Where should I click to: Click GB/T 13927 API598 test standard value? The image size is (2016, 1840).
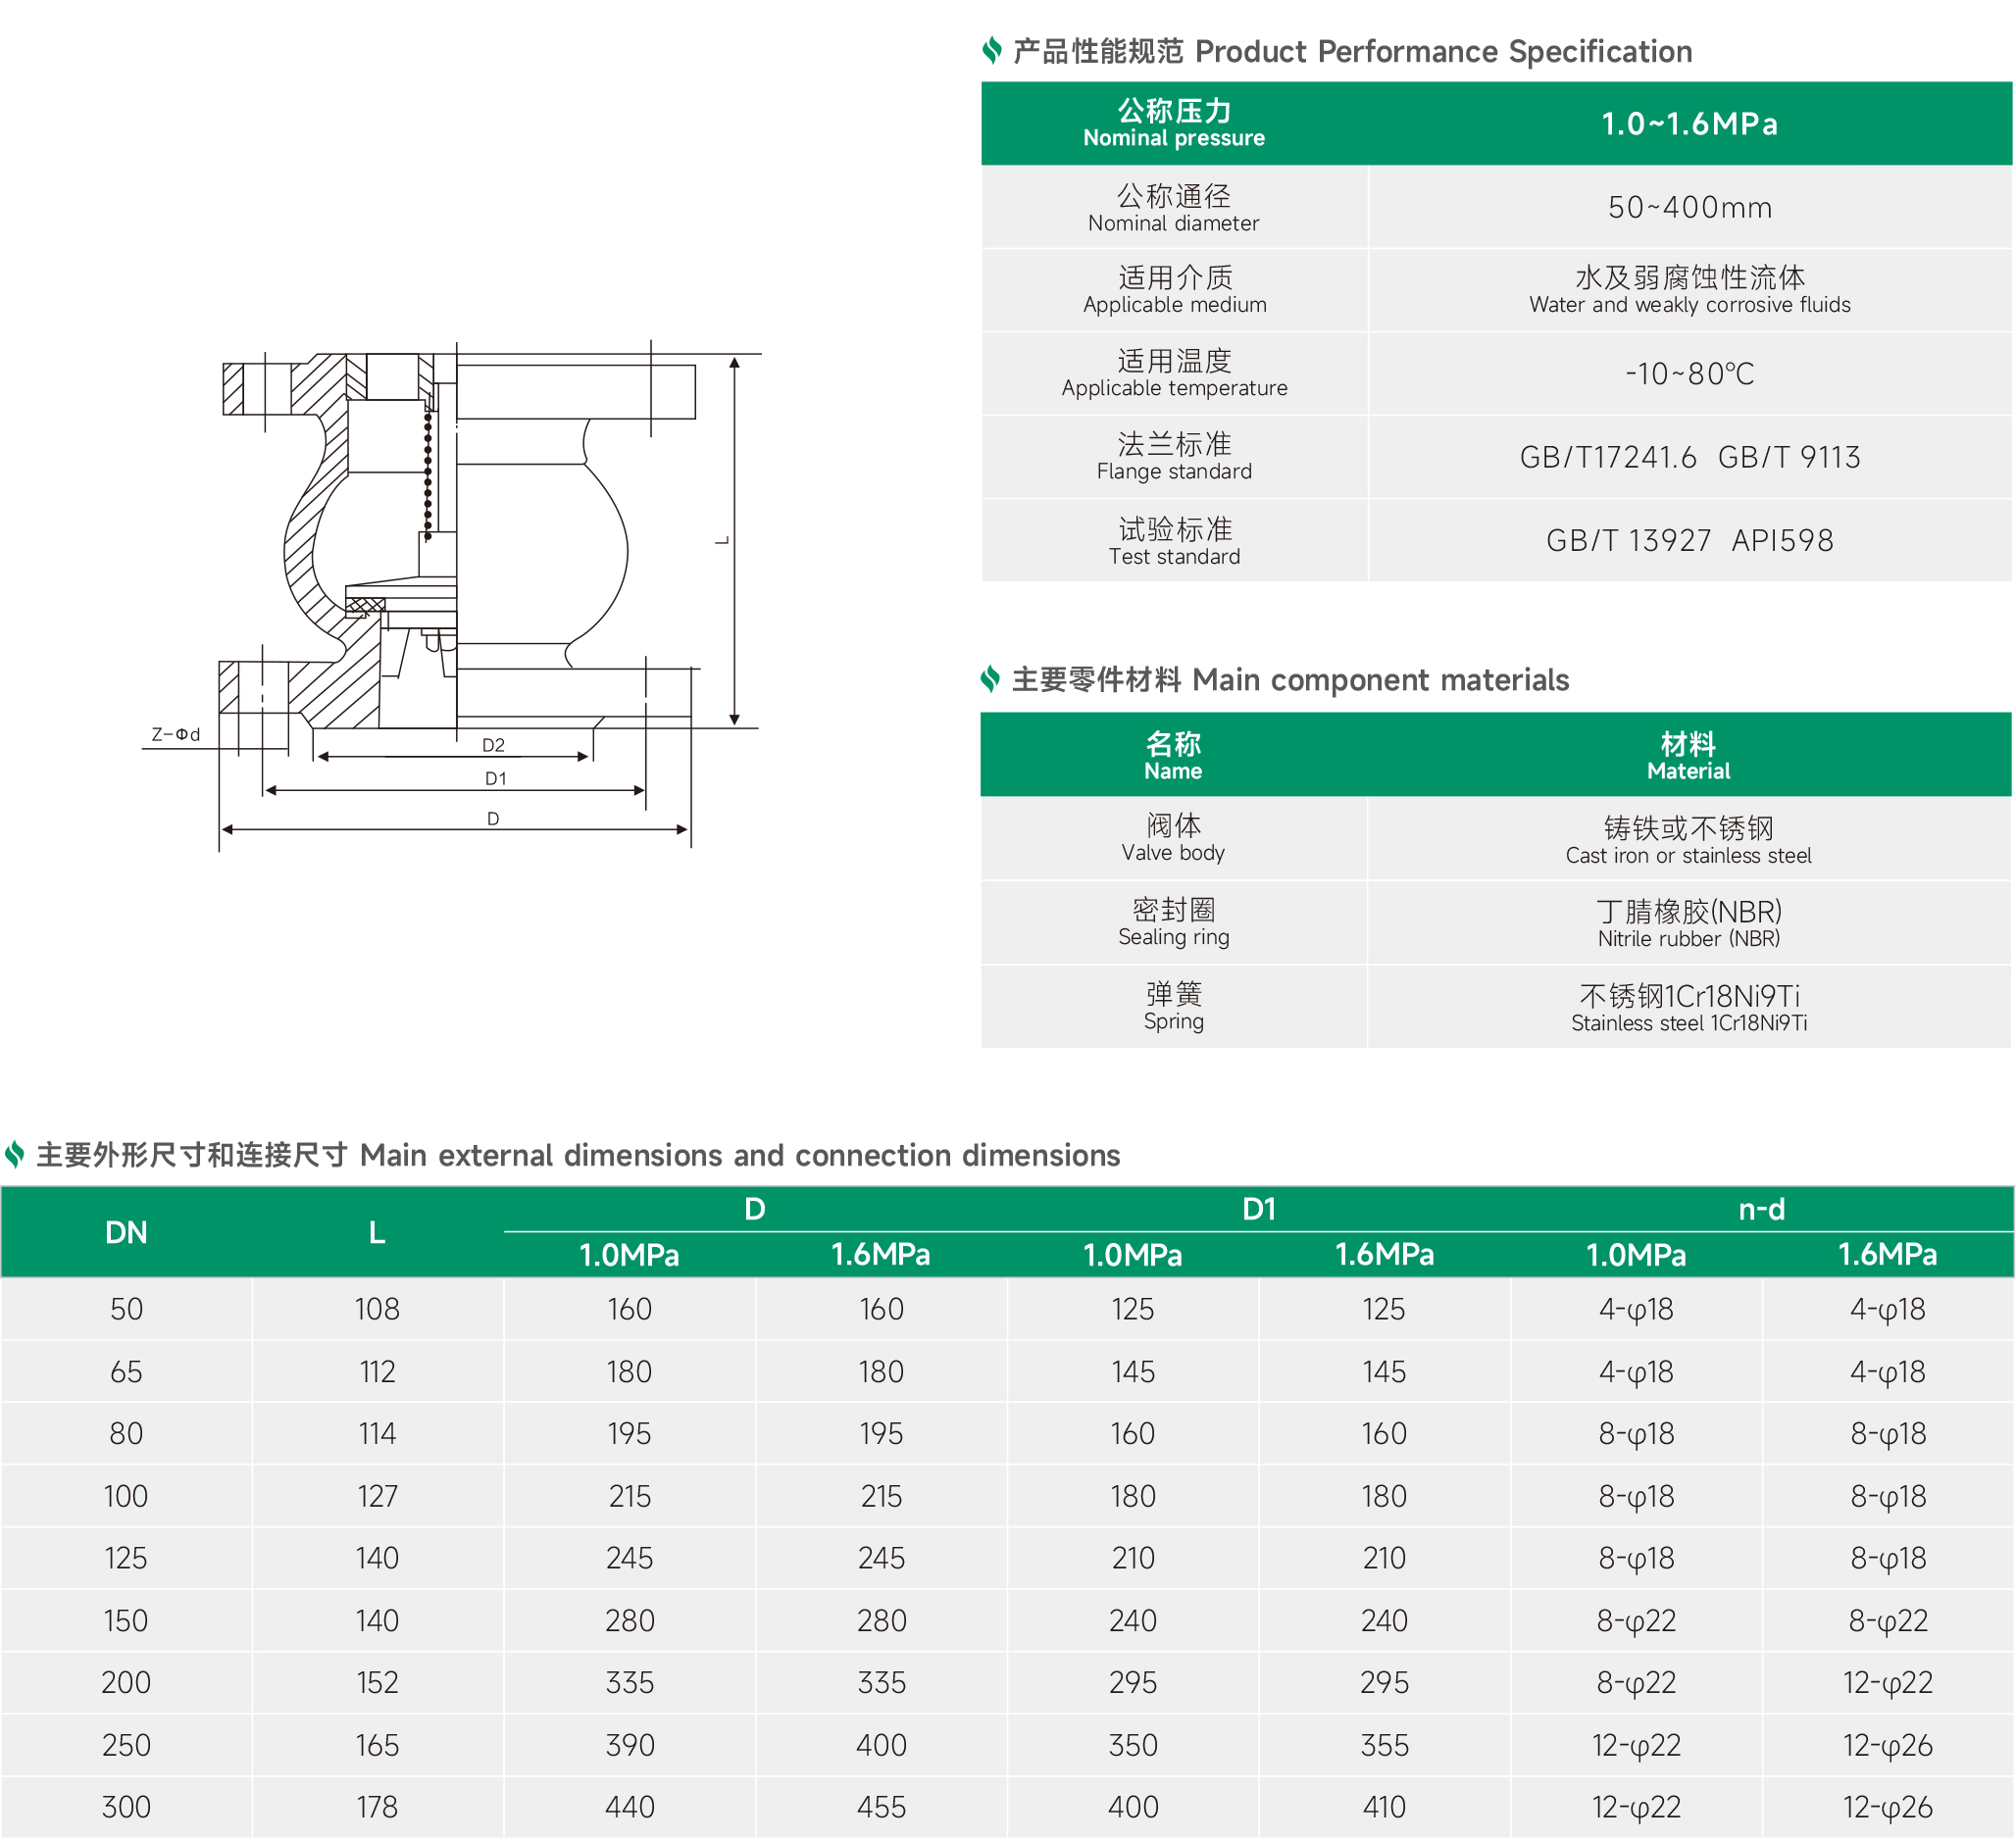pyautogui.click(x=1689, y=541)
